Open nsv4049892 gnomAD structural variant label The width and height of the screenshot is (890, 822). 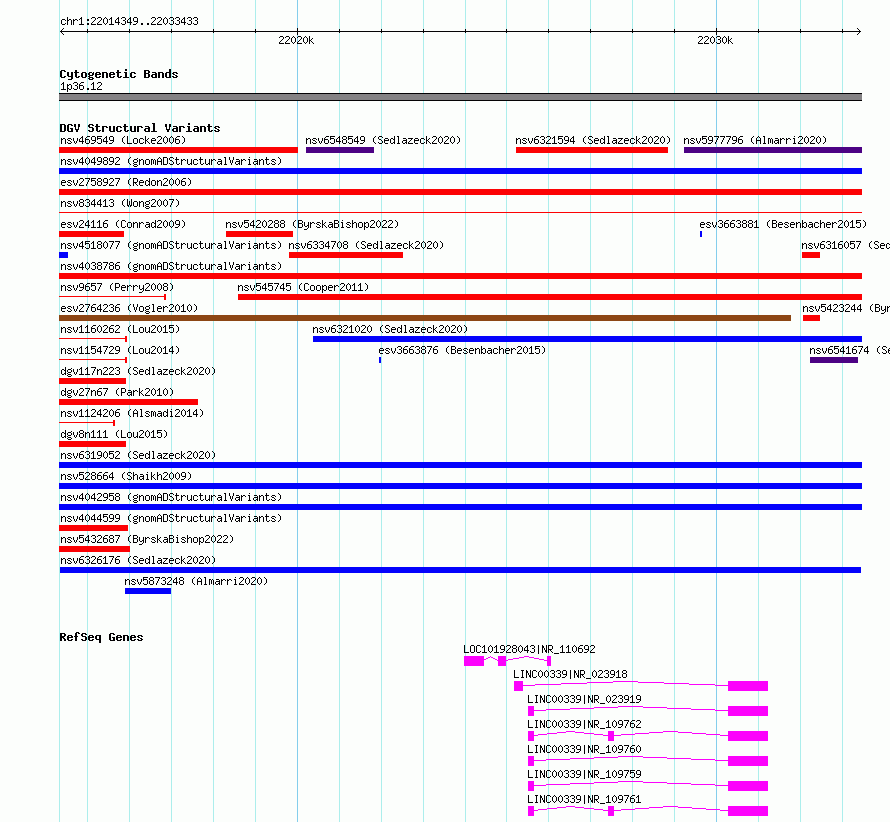[171, 161]
